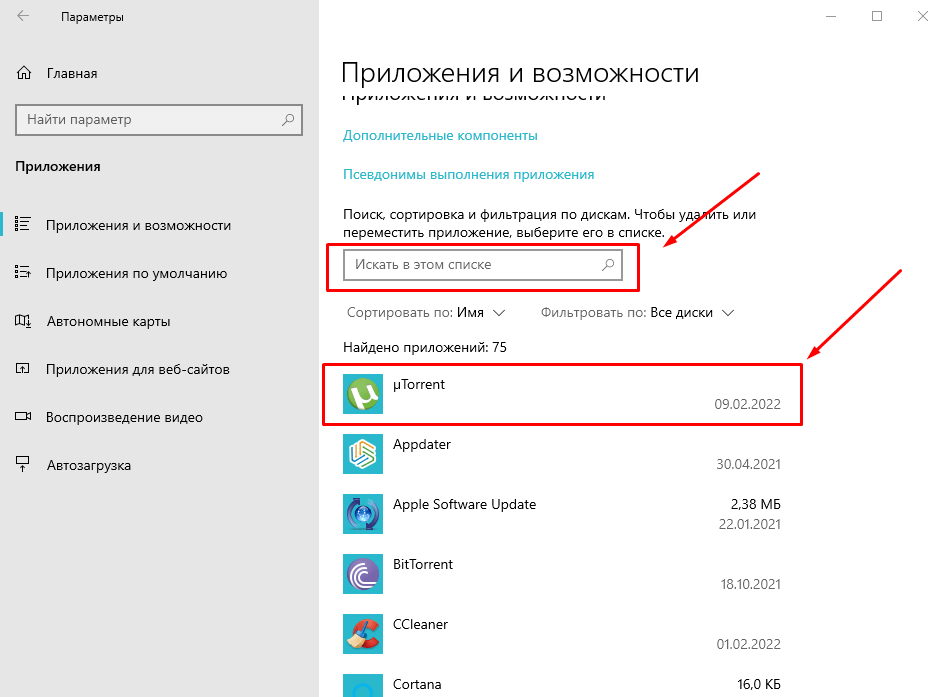
Task: Maximize the Параметры window
Action: point(877,16)
